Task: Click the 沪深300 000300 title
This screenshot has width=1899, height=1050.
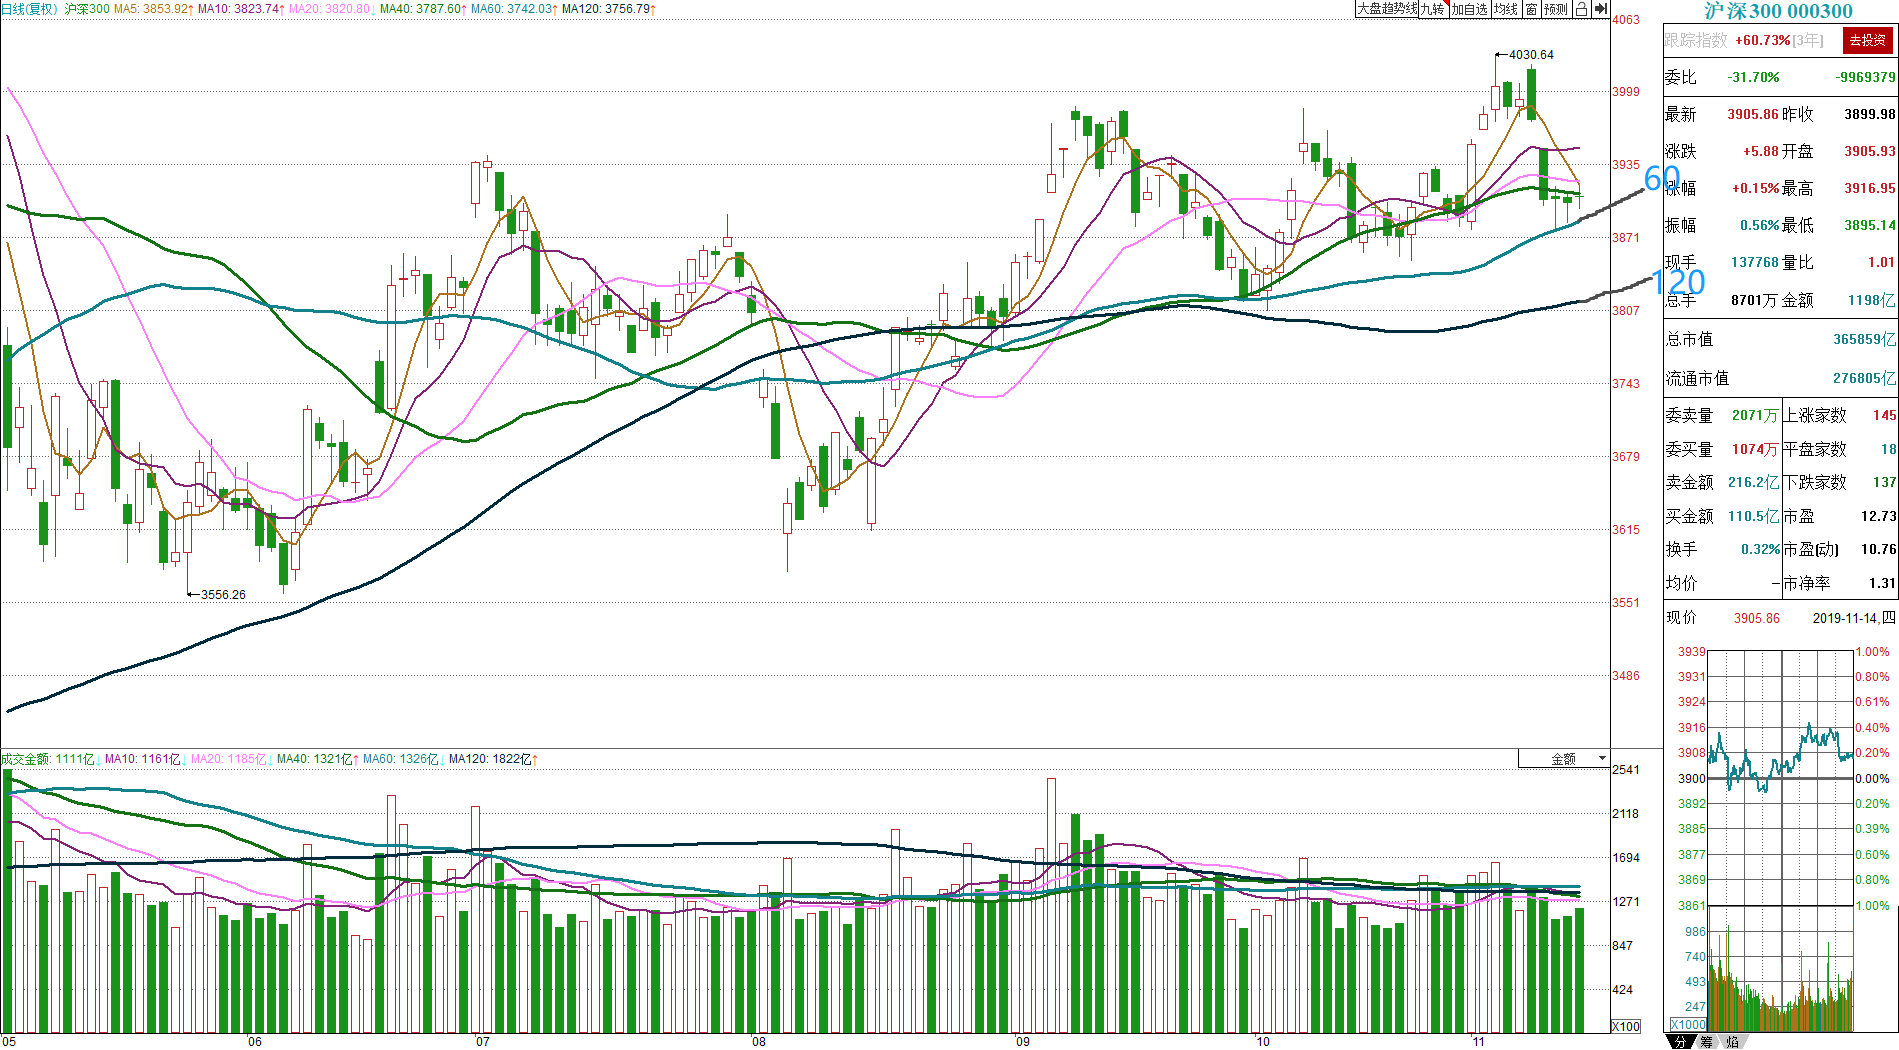Action: point(1779,11)
